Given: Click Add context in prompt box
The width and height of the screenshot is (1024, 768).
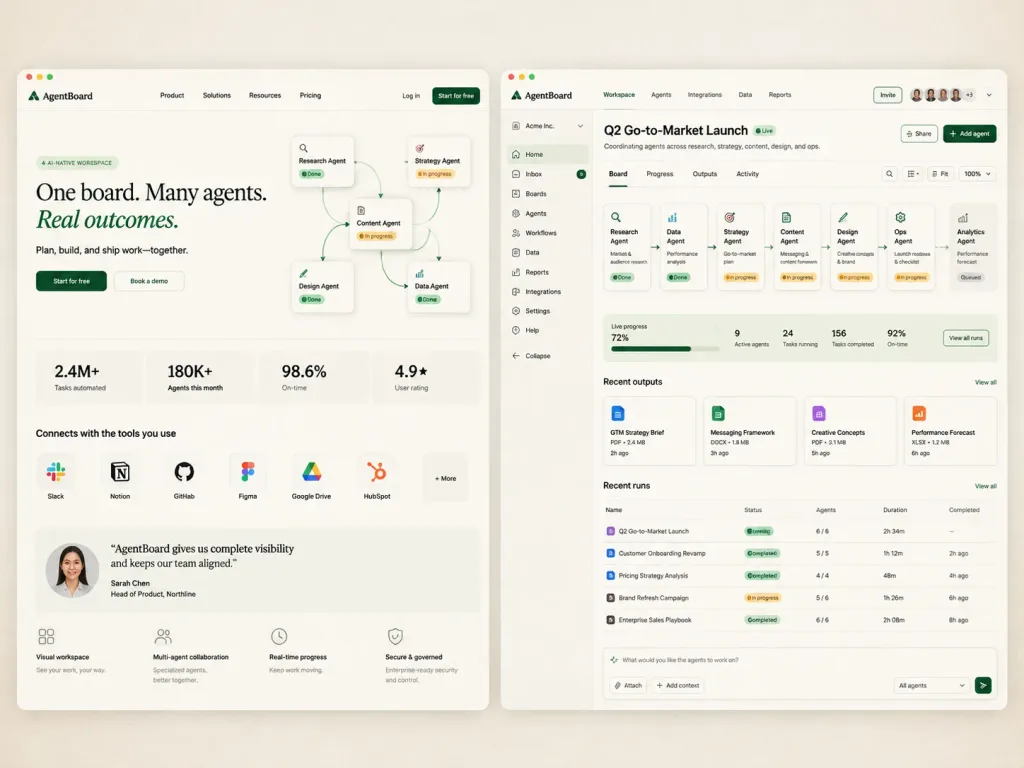Looking at the screenshot, I should pyautogui.click(x=678, y=685).
